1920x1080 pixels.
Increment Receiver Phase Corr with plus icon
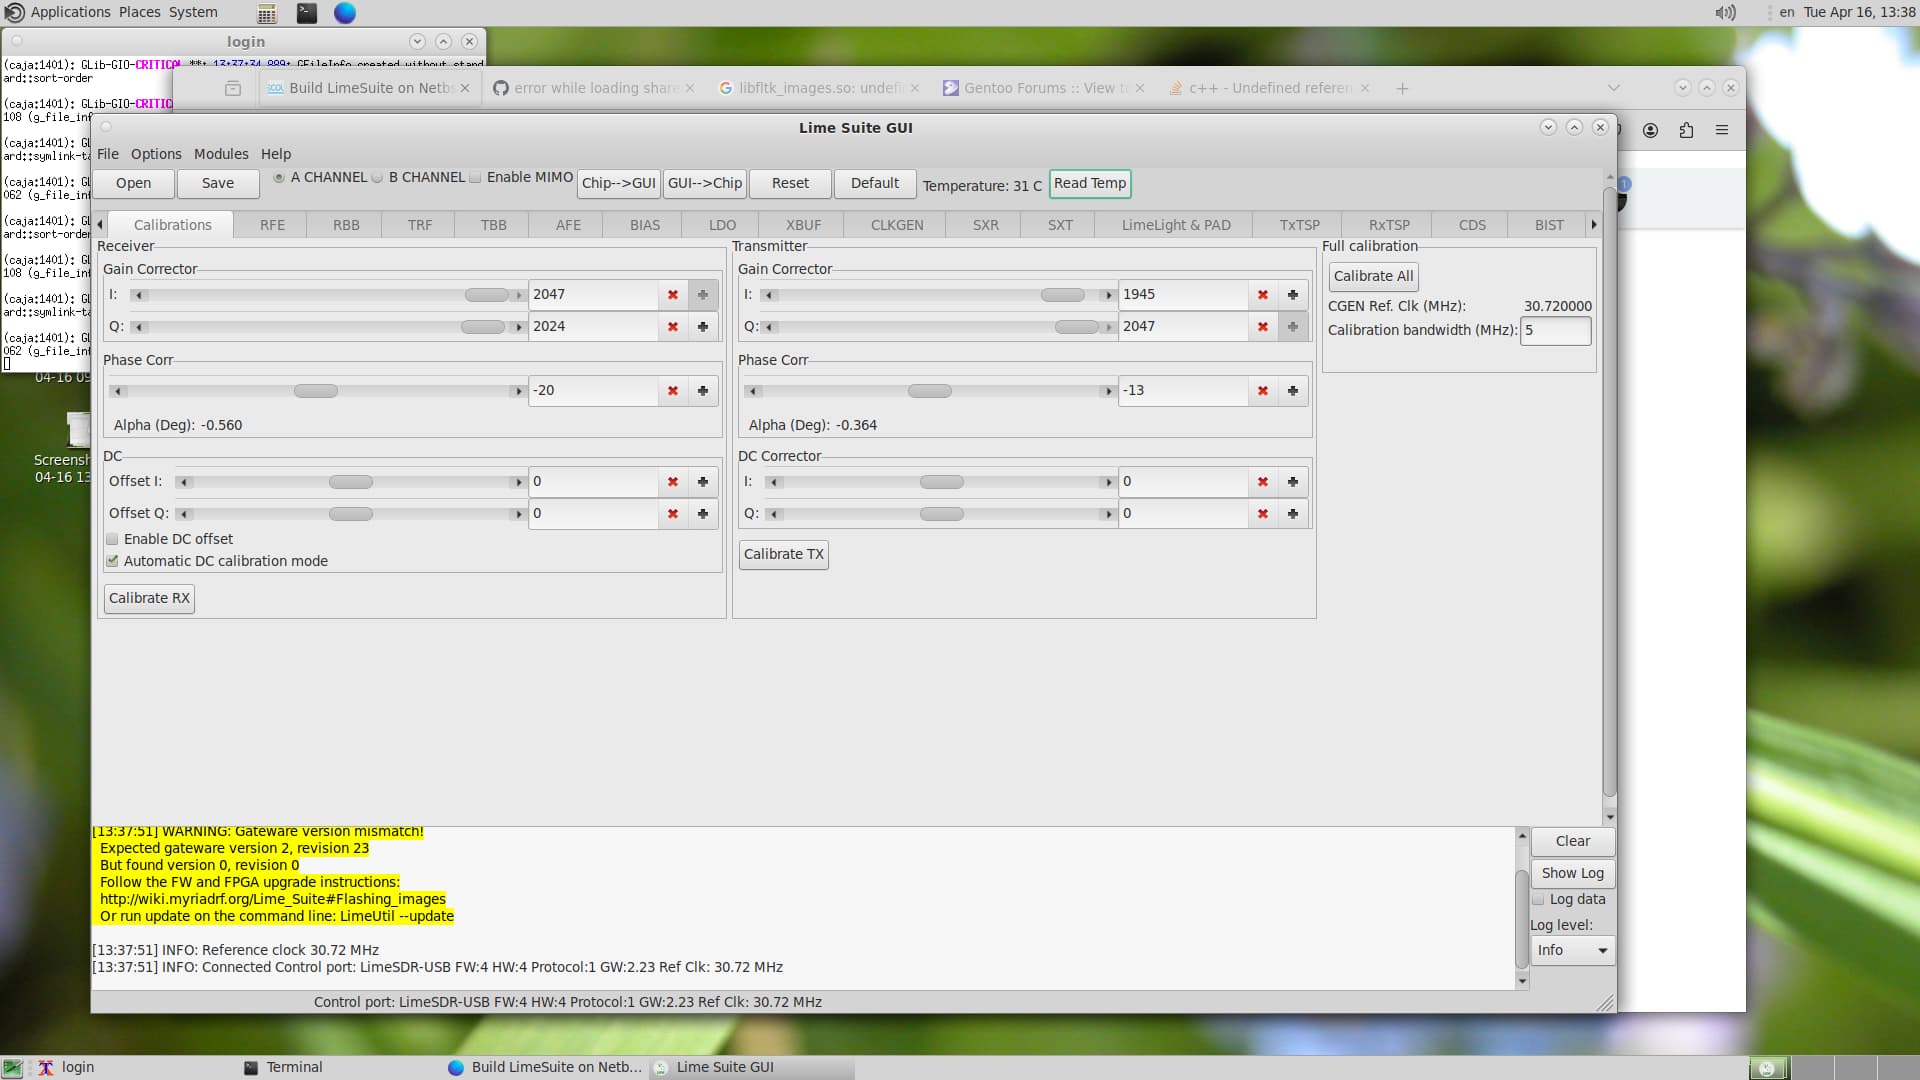point(703,391)
